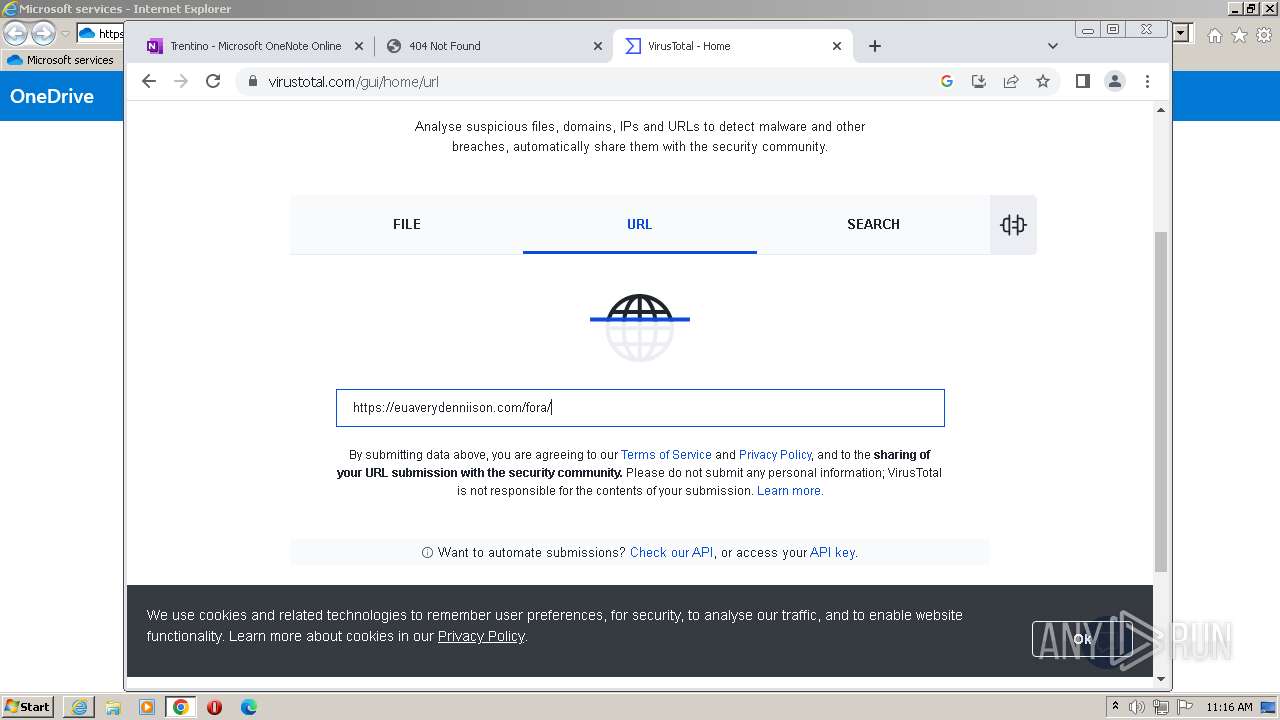
Task: Select the URL tab on VirusTotal
Action: point(639,224)
